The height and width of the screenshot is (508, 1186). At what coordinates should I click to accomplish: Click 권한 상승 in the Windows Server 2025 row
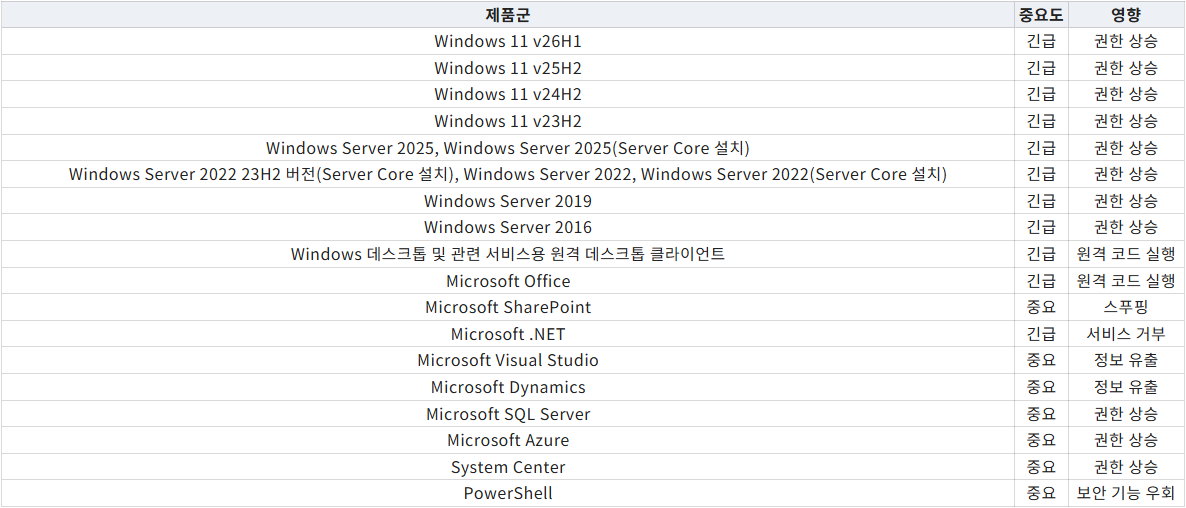[x=1125, y=147]
